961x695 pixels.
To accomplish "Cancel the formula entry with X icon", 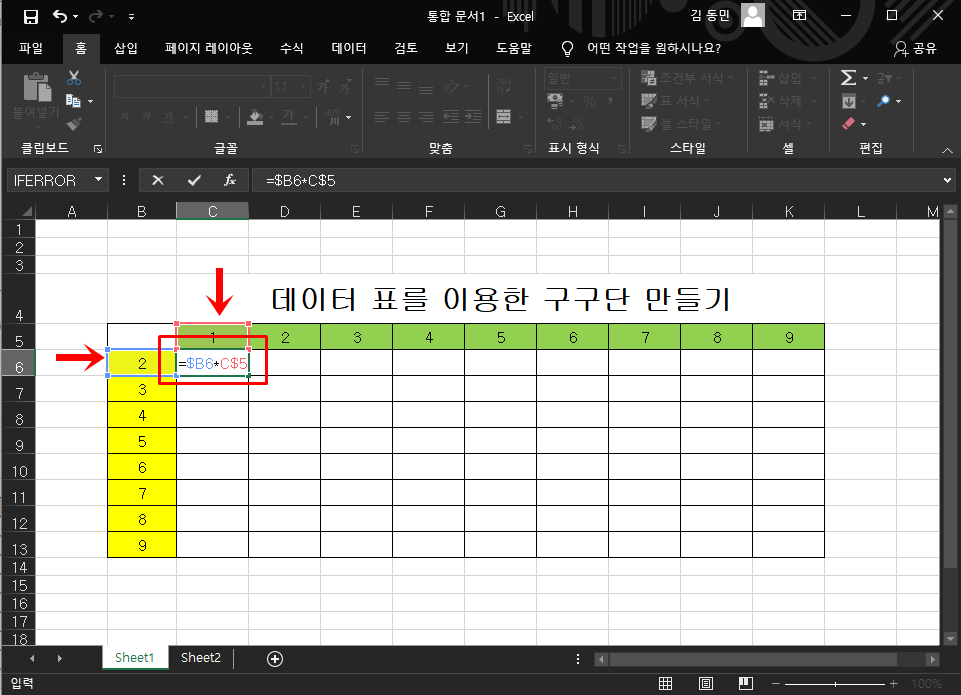I will pos(158,180).
